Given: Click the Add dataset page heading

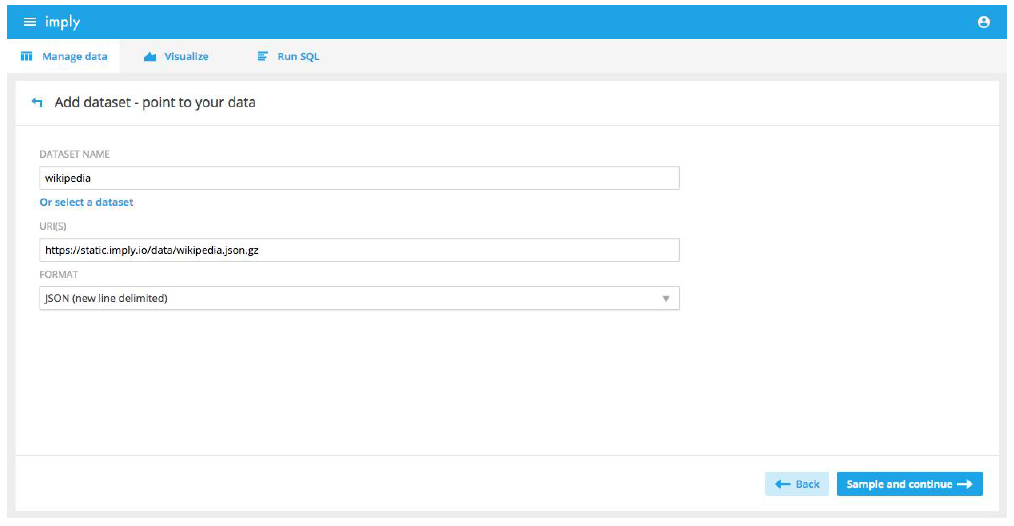Looking at the screenshot, I should pyautogui.click(x=155, y=102).
